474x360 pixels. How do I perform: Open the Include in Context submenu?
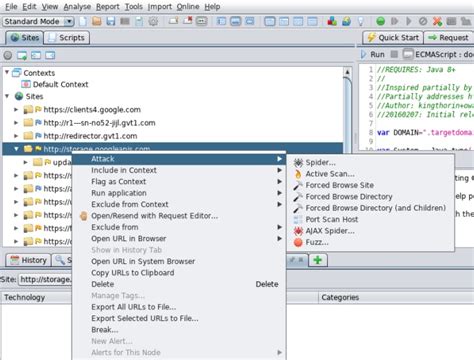179,170
